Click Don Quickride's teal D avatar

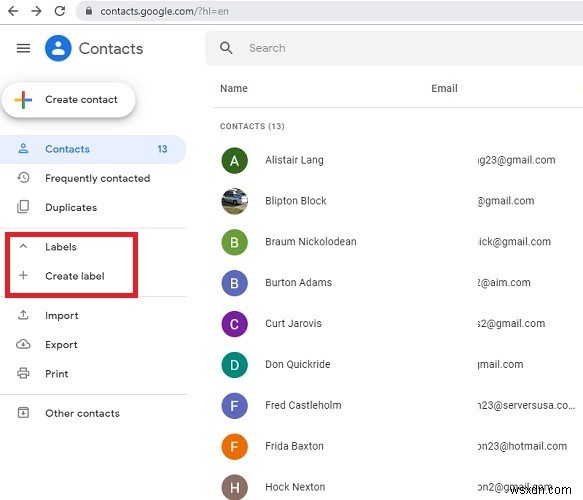(235, 365)
